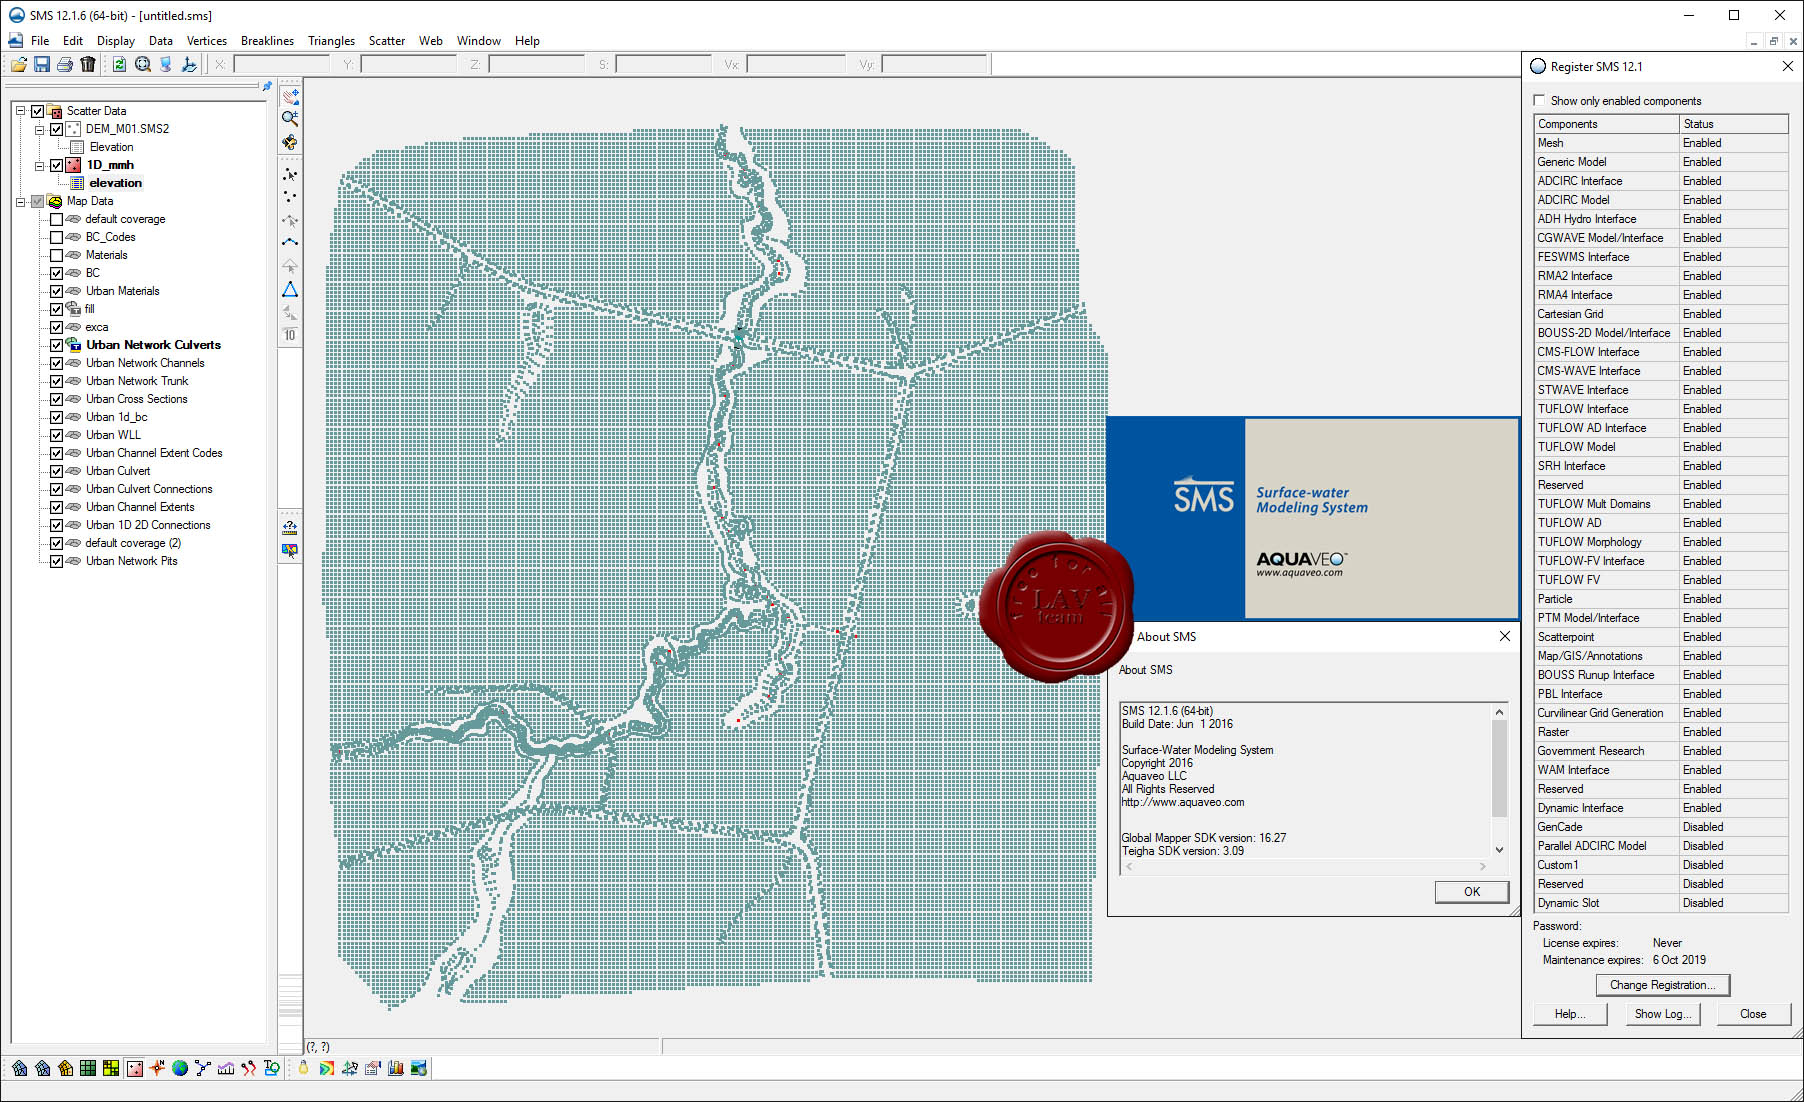
Task: Click the GIS module globe icon
Action: tap(180, 1068)
